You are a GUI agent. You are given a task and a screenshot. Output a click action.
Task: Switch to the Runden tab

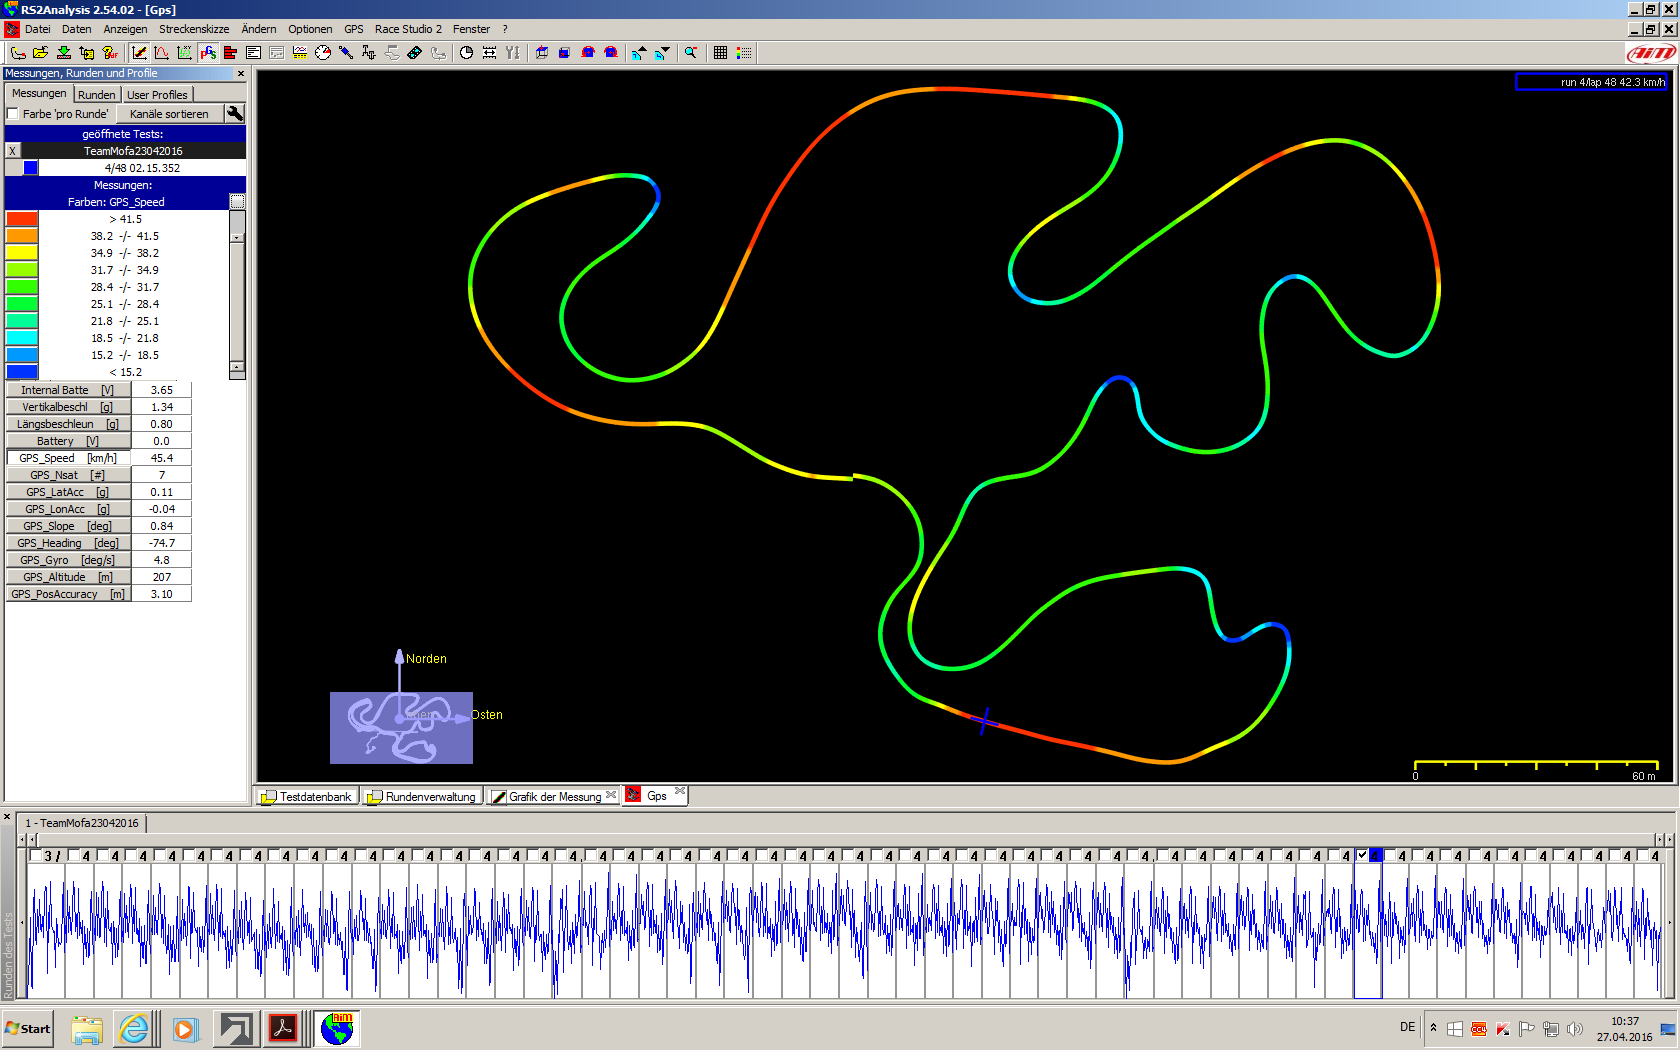pos(97,95)
